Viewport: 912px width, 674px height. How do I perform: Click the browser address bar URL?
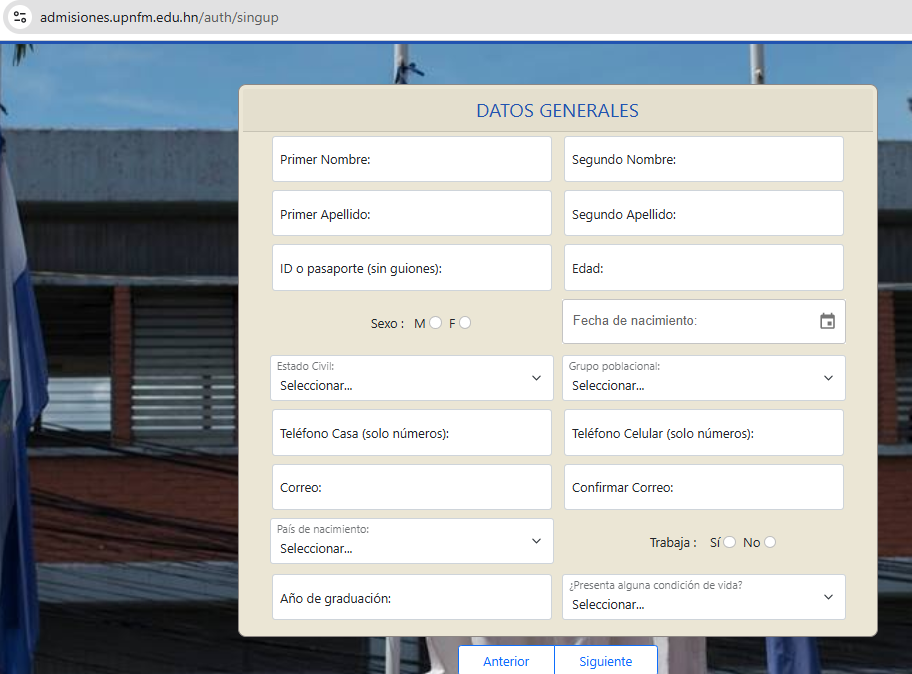159,17
